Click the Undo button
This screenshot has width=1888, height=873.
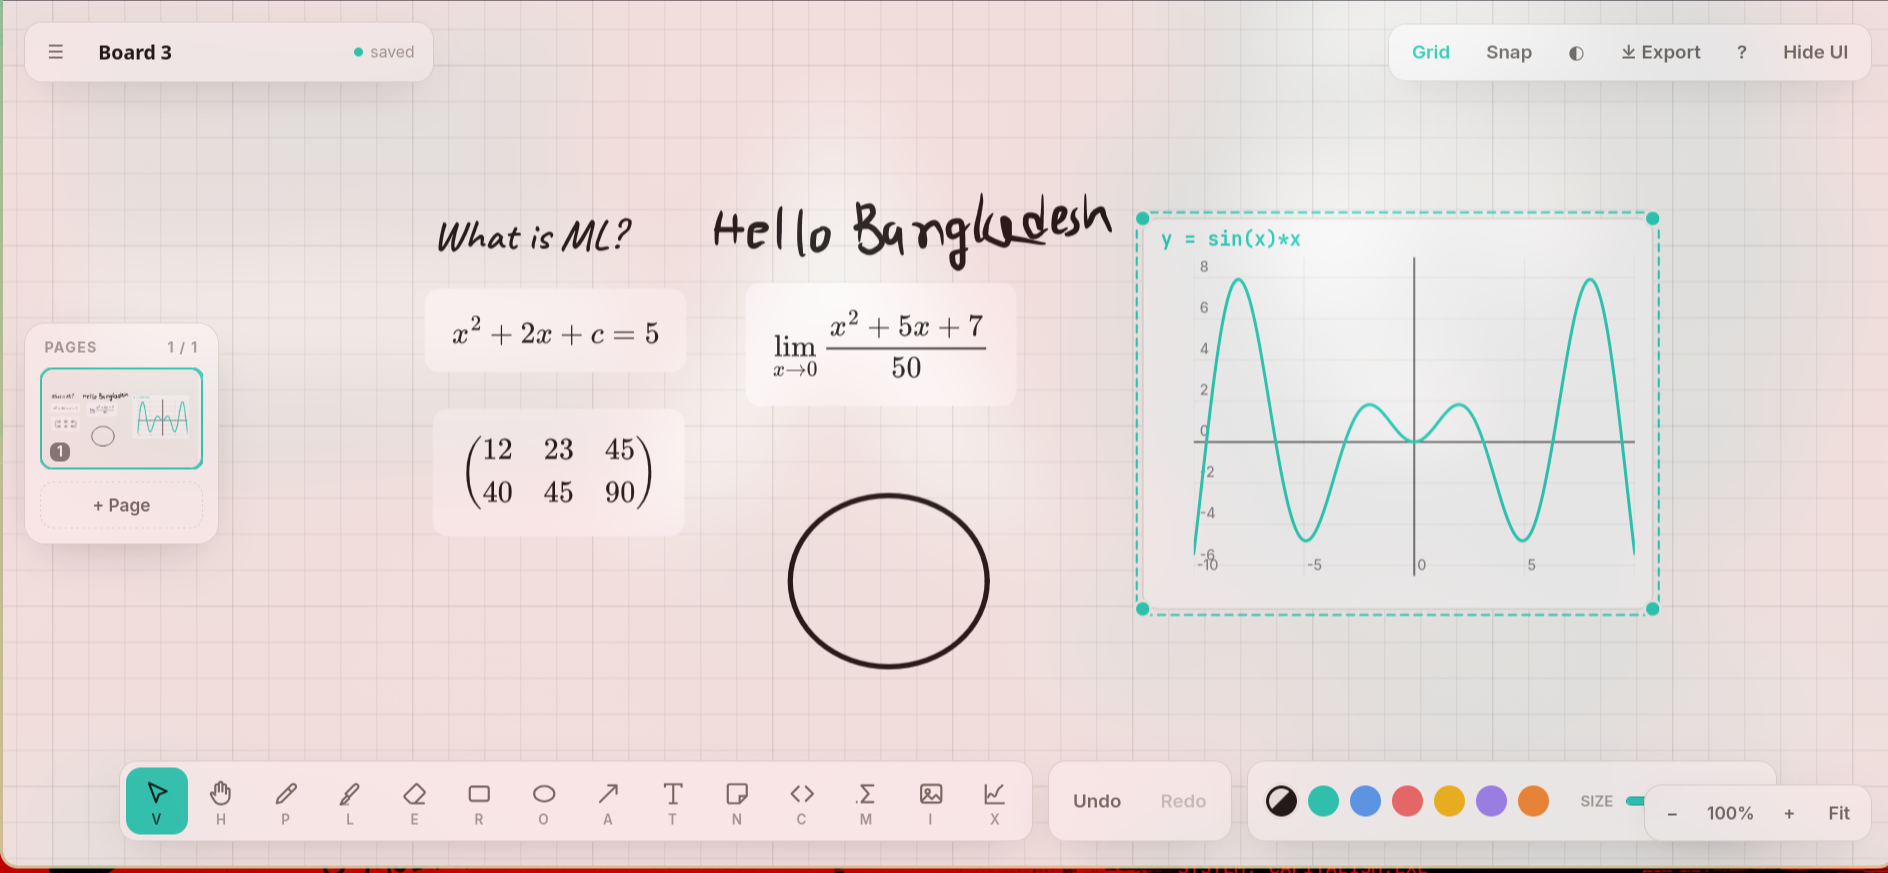(x=1097, y=801)
